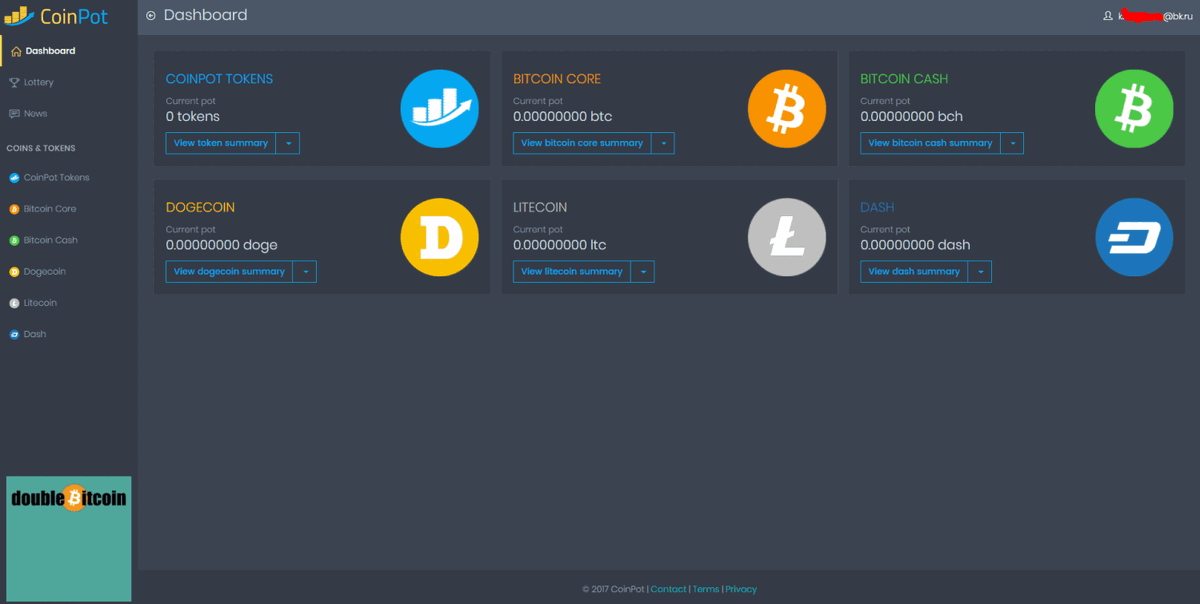Expand dropdown arrow next to View litecoin summary
Screen dimensions: 1200x604
(x=643, y=271)
